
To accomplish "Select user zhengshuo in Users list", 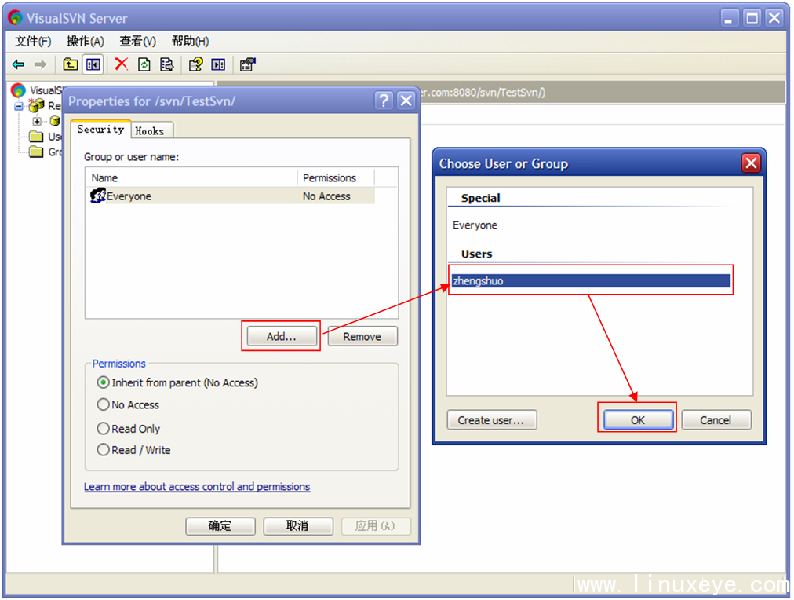I will click(x=590, y=281).
